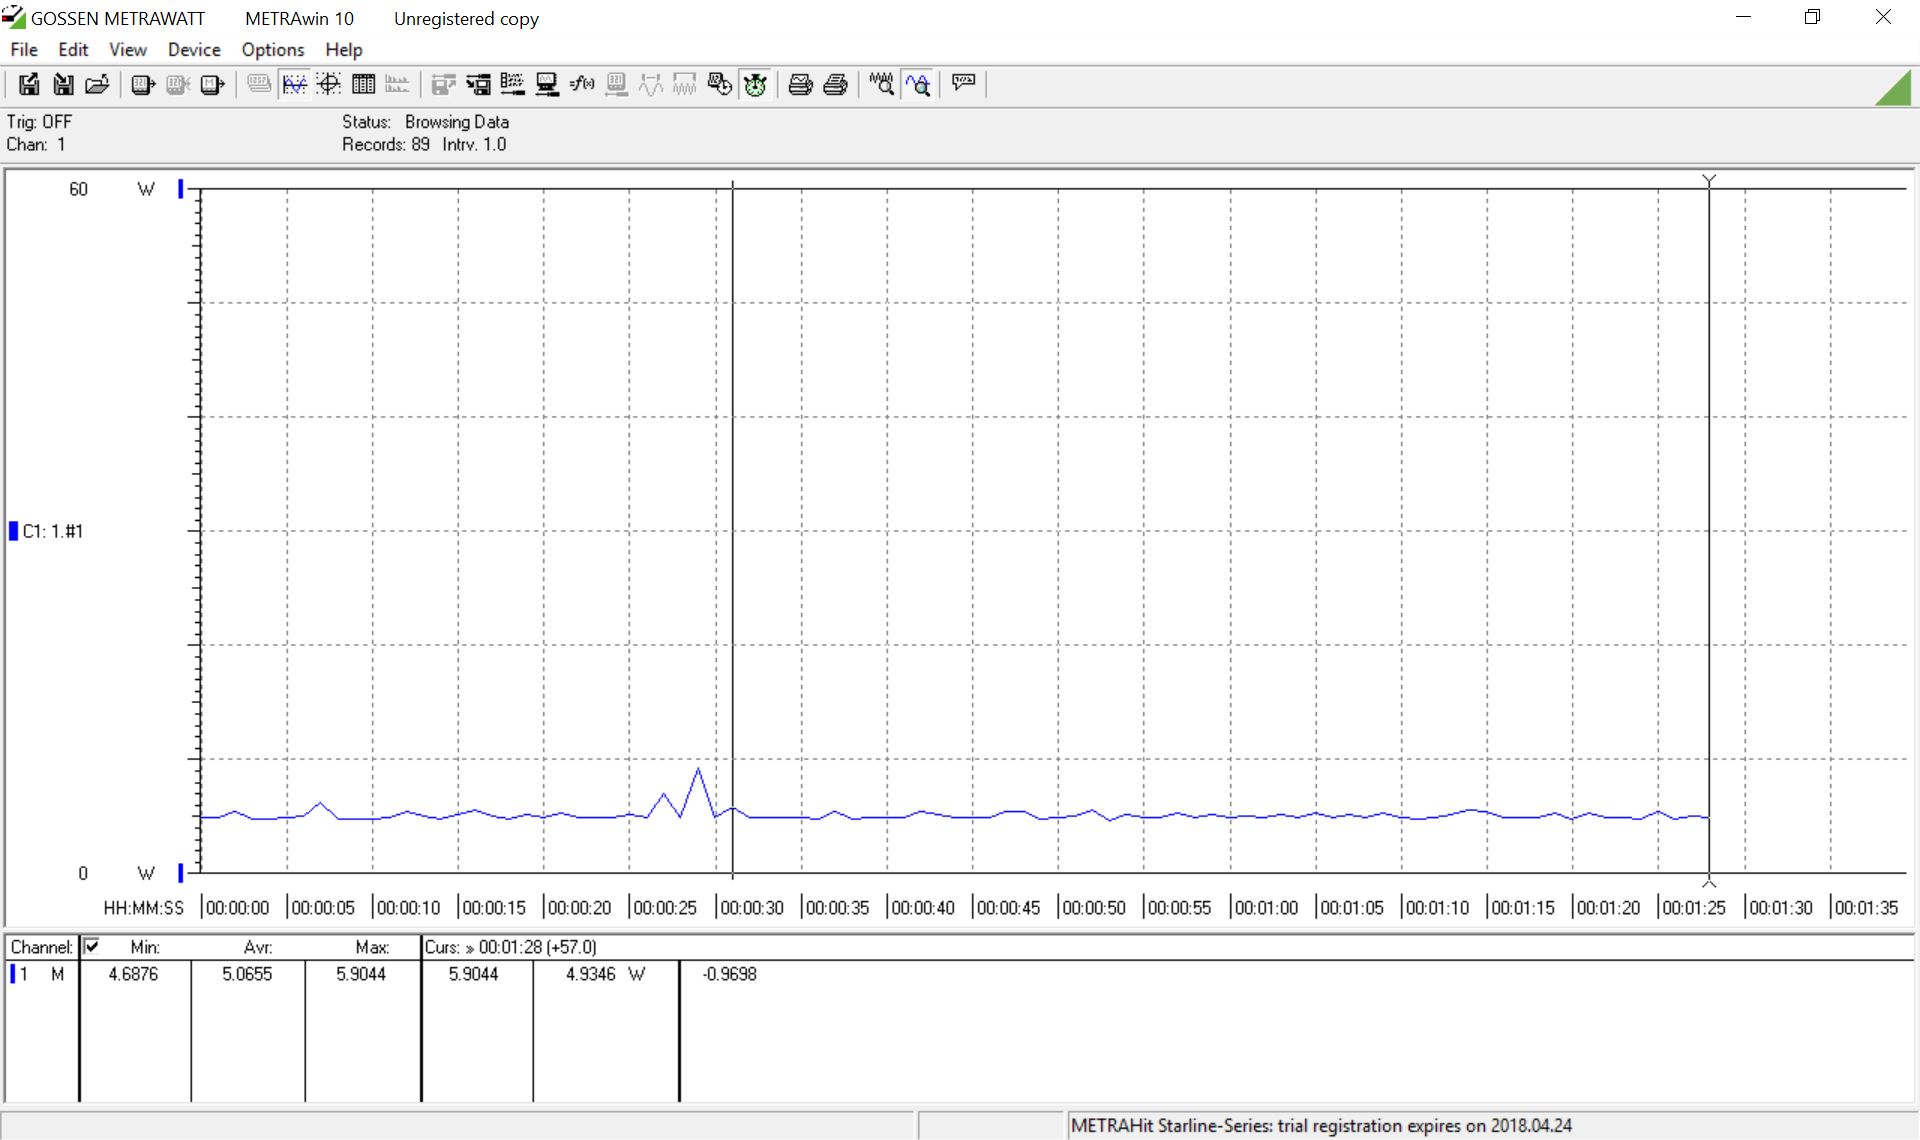1920x1140 pixels.
Task: Click the zoom waveform magnifier icon
Action: click(x=881, y=85)
